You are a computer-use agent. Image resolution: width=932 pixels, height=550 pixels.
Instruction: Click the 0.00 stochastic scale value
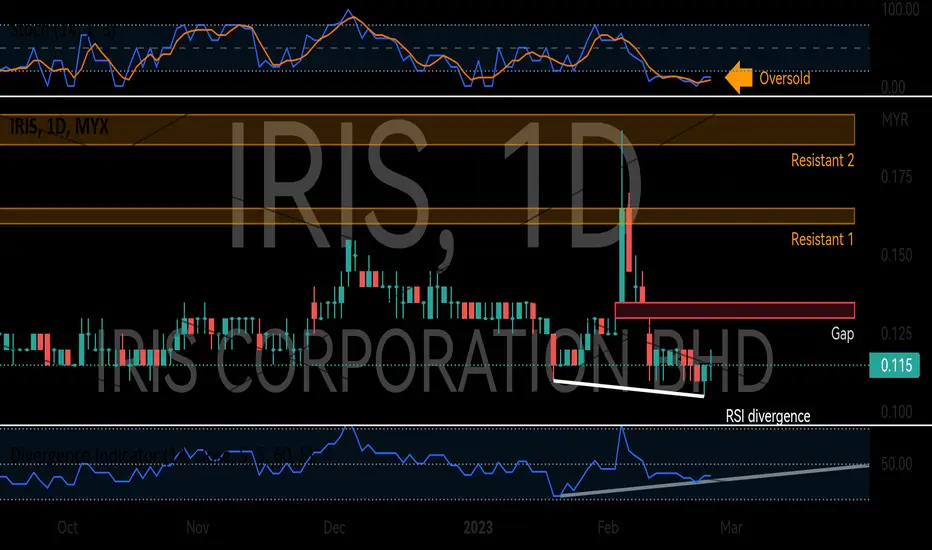click(x=893, y=87)
